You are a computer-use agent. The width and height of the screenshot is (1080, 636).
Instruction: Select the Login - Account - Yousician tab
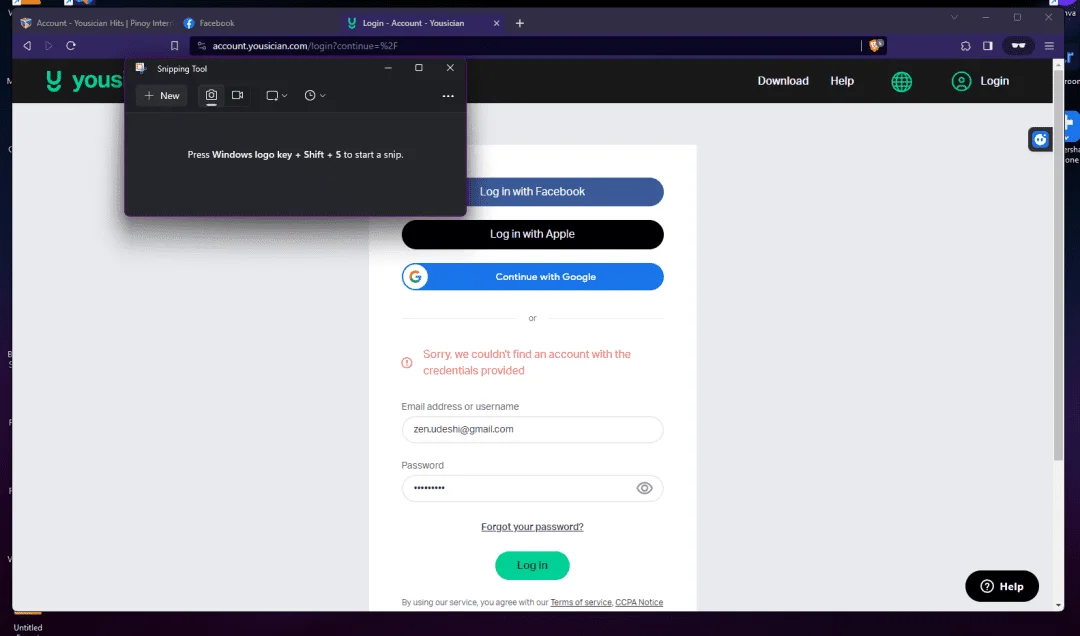(413, 23)
